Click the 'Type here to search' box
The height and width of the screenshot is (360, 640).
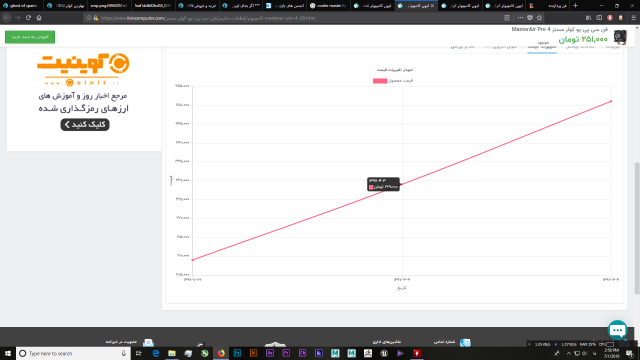click(x=73, y=353)
